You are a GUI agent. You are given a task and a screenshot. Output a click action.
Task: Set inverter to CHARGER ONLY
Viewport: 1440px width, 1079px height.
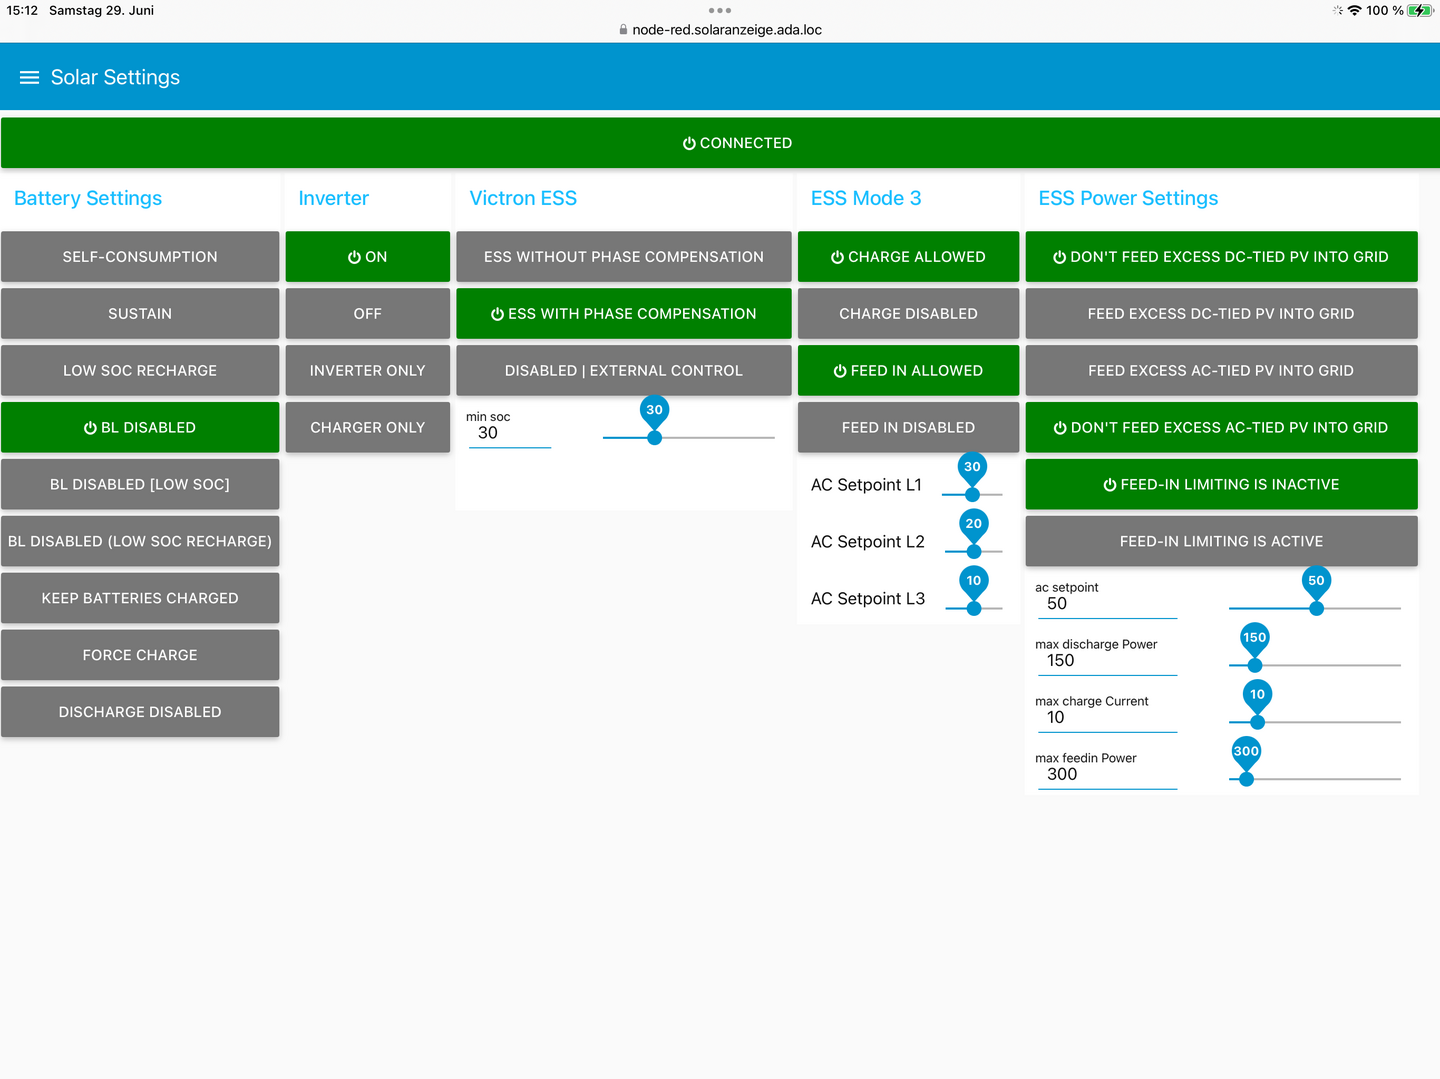click(x=368, y=428)
